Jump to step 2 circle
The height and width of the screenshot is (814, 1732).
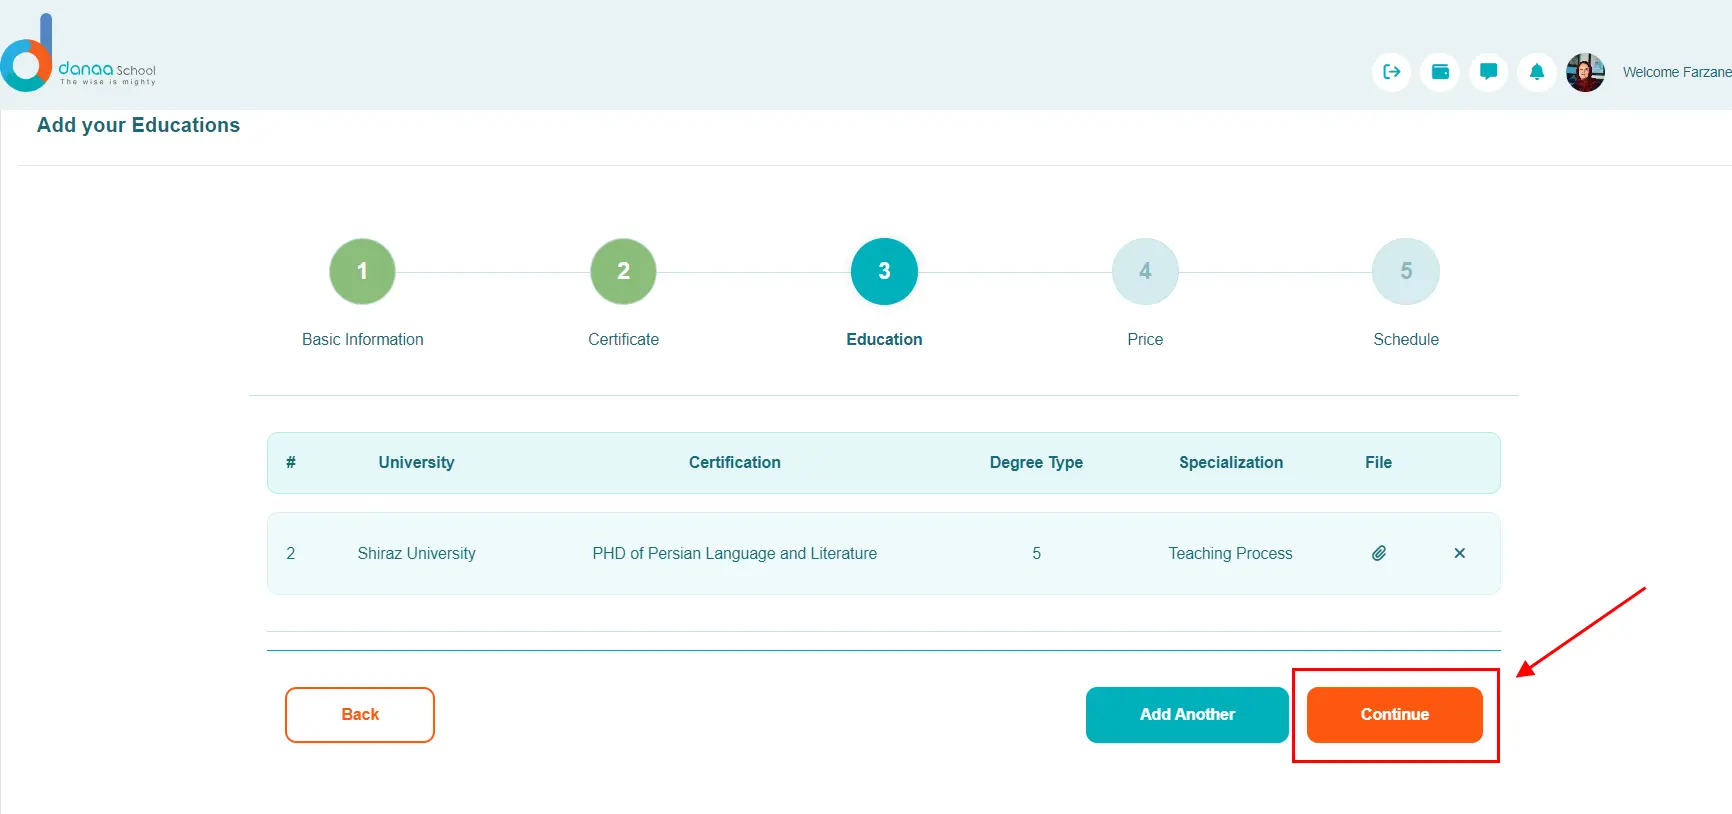tap(623, 271)
